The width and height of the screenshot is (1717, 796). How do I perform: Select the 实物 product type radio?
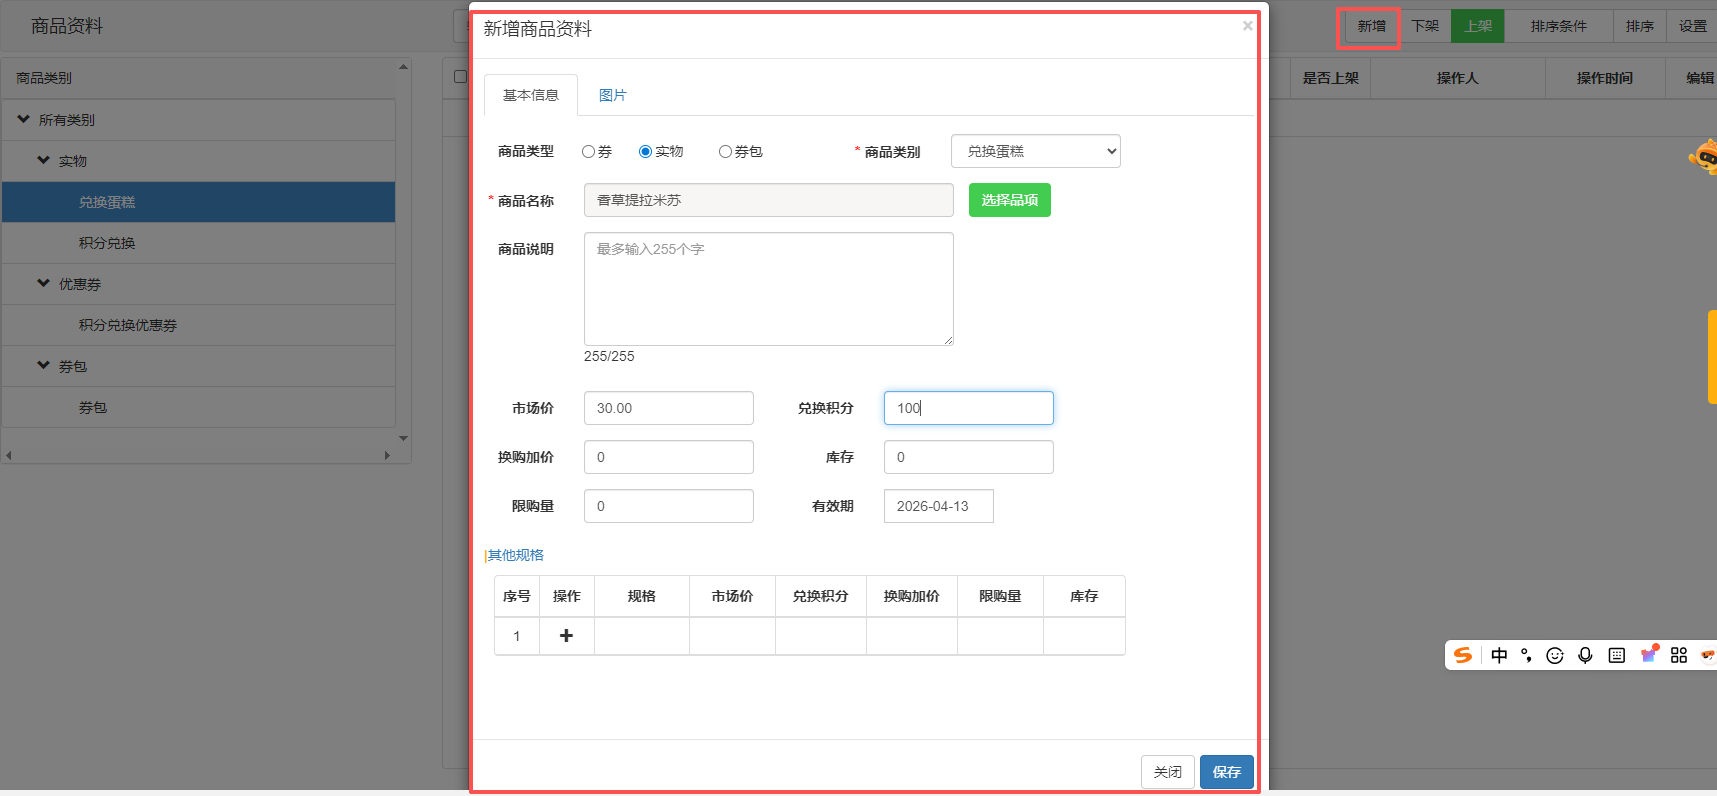[x=646, y=152]
